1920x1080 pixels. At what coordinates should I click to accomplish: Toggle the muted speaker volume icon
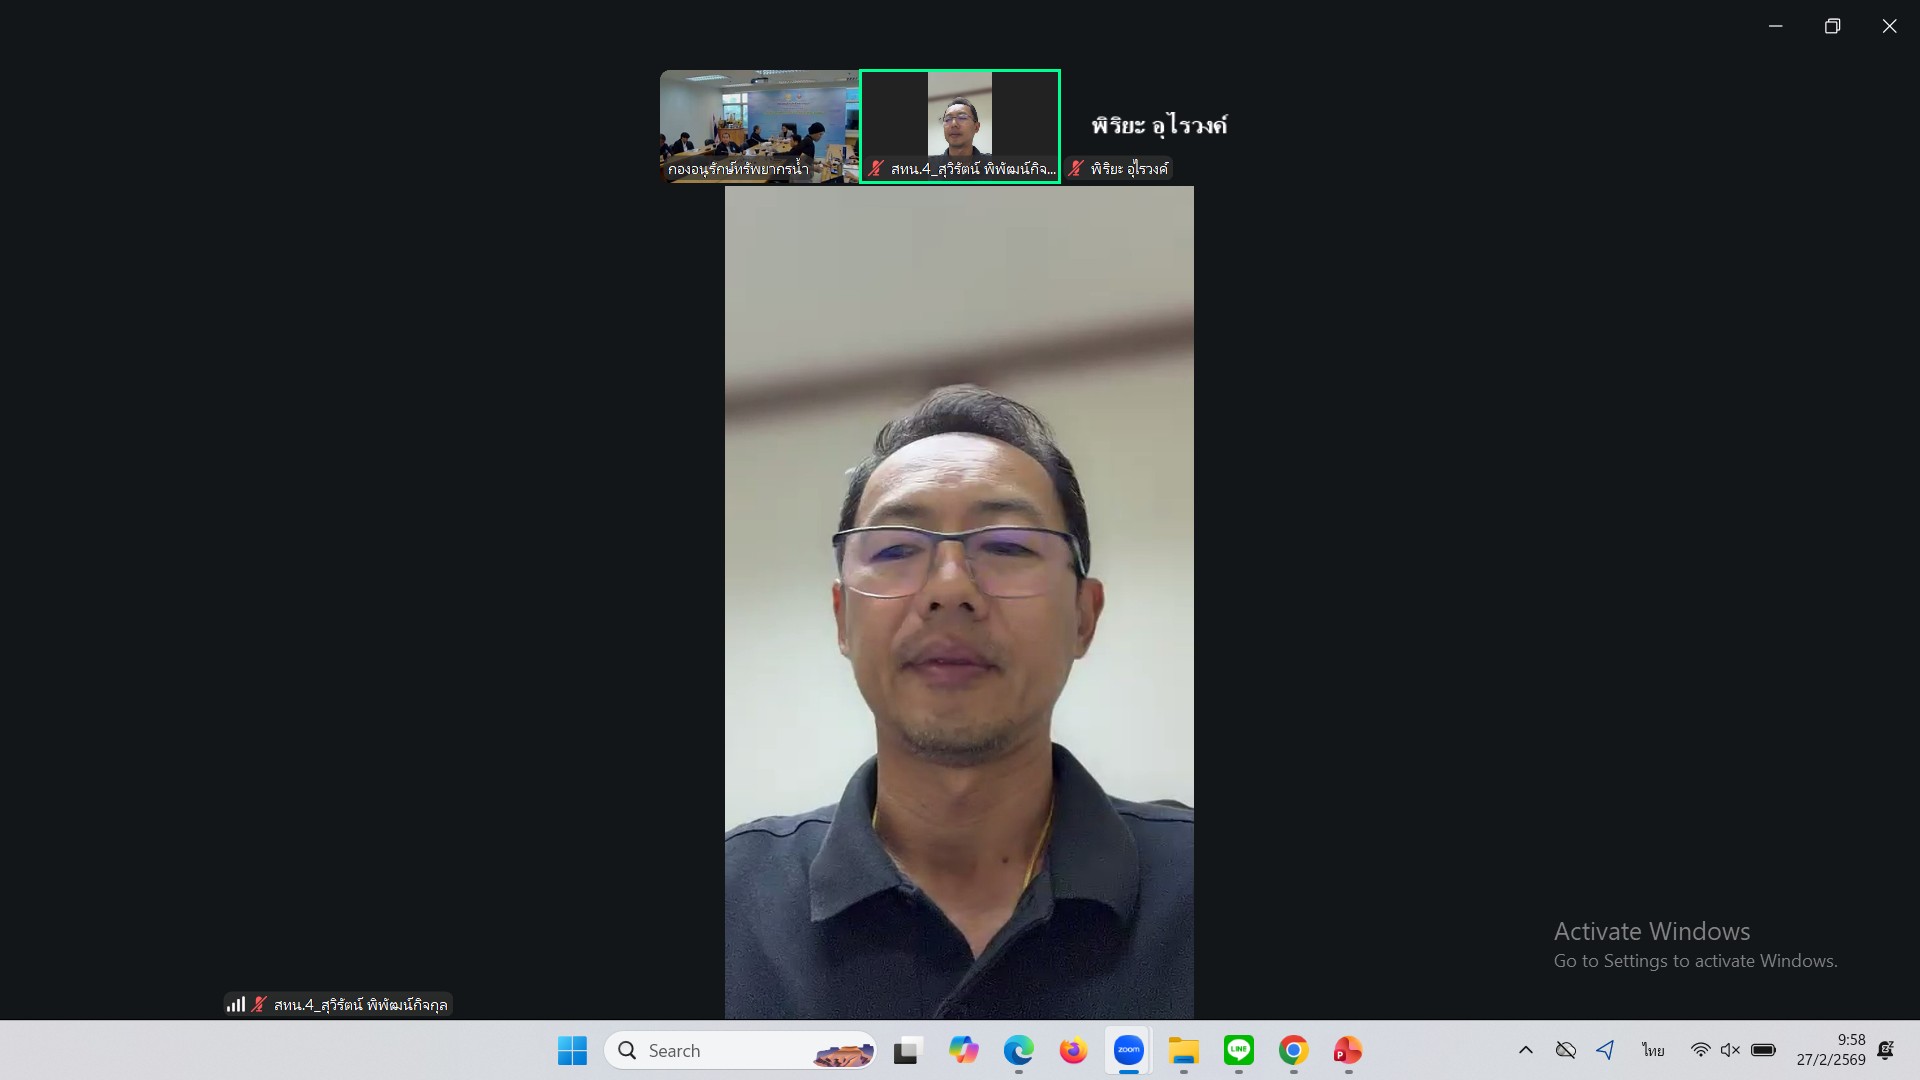pos(1730,1050)
